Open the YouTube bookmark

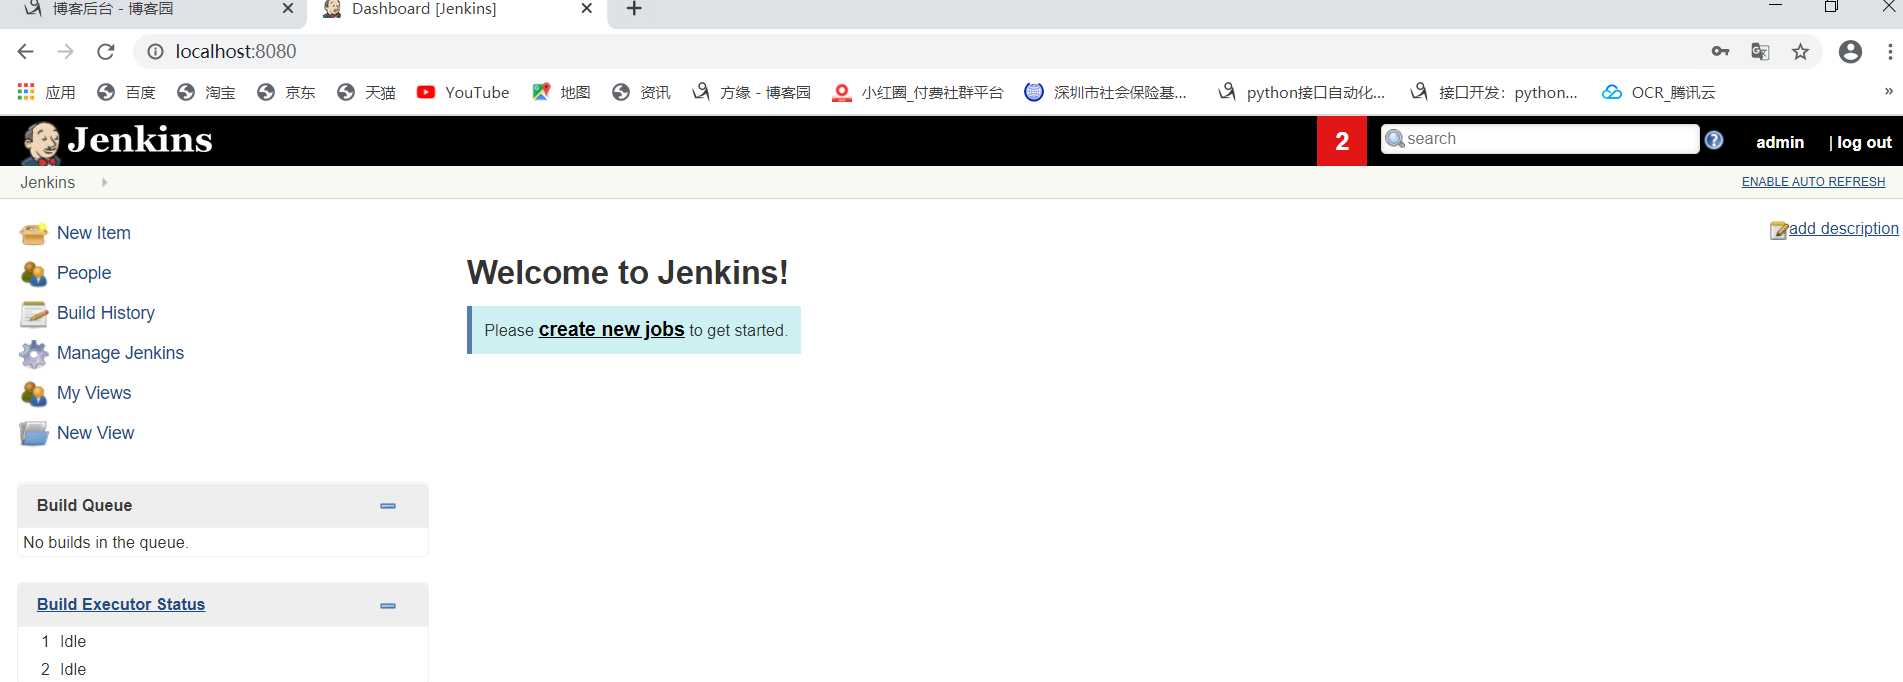pyautogui.click(x=463, y=92)
